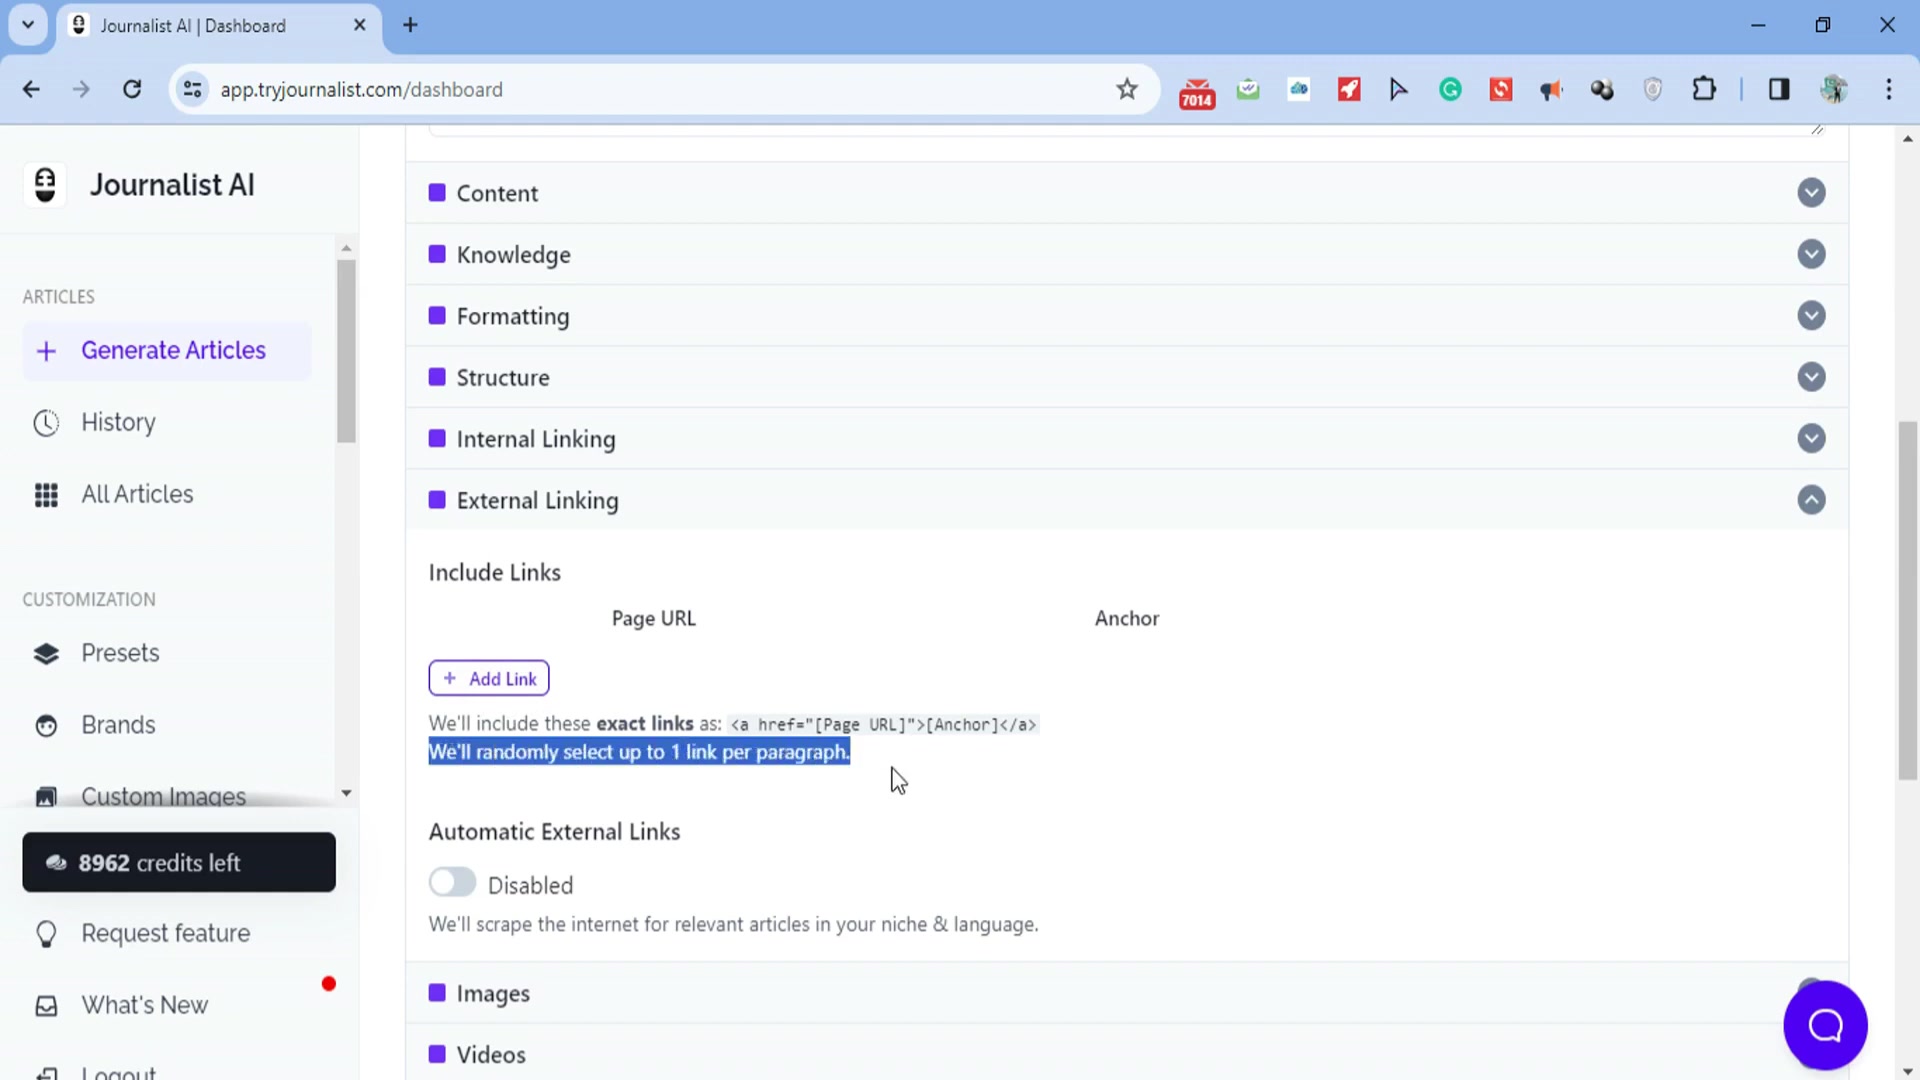Open the tab search dropdown arrow

coord(28,25)
